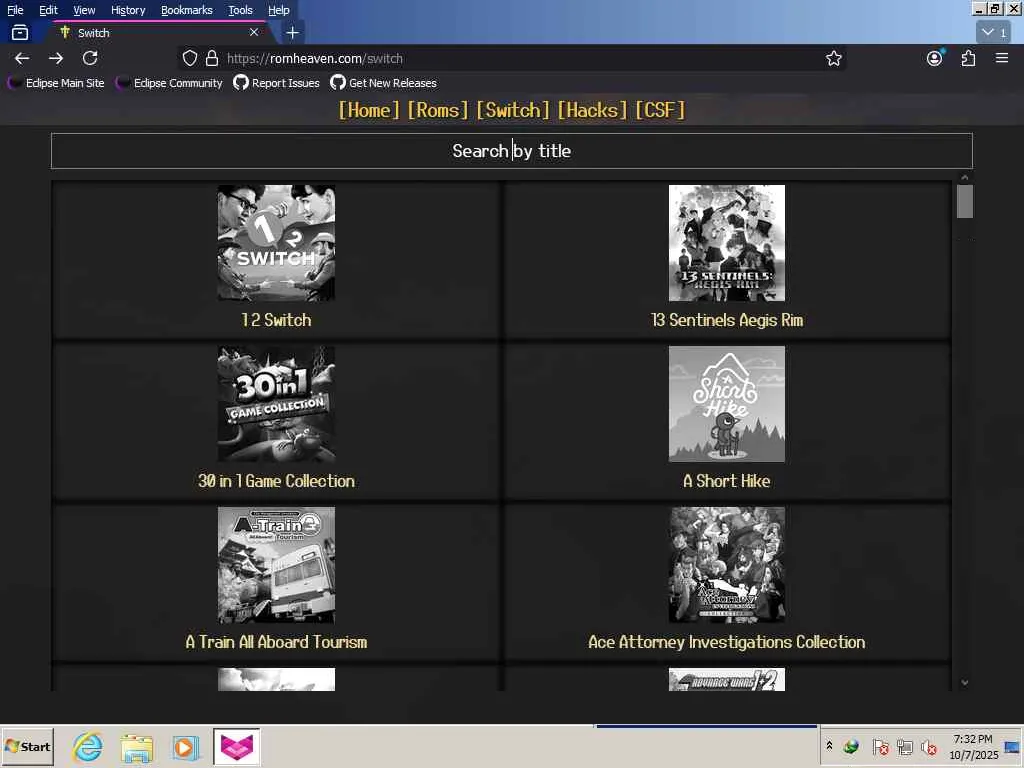Click the 13 Sentinels Aegis Rim title
Screen dimensions: 1024x768
click(x=727, y=320)
